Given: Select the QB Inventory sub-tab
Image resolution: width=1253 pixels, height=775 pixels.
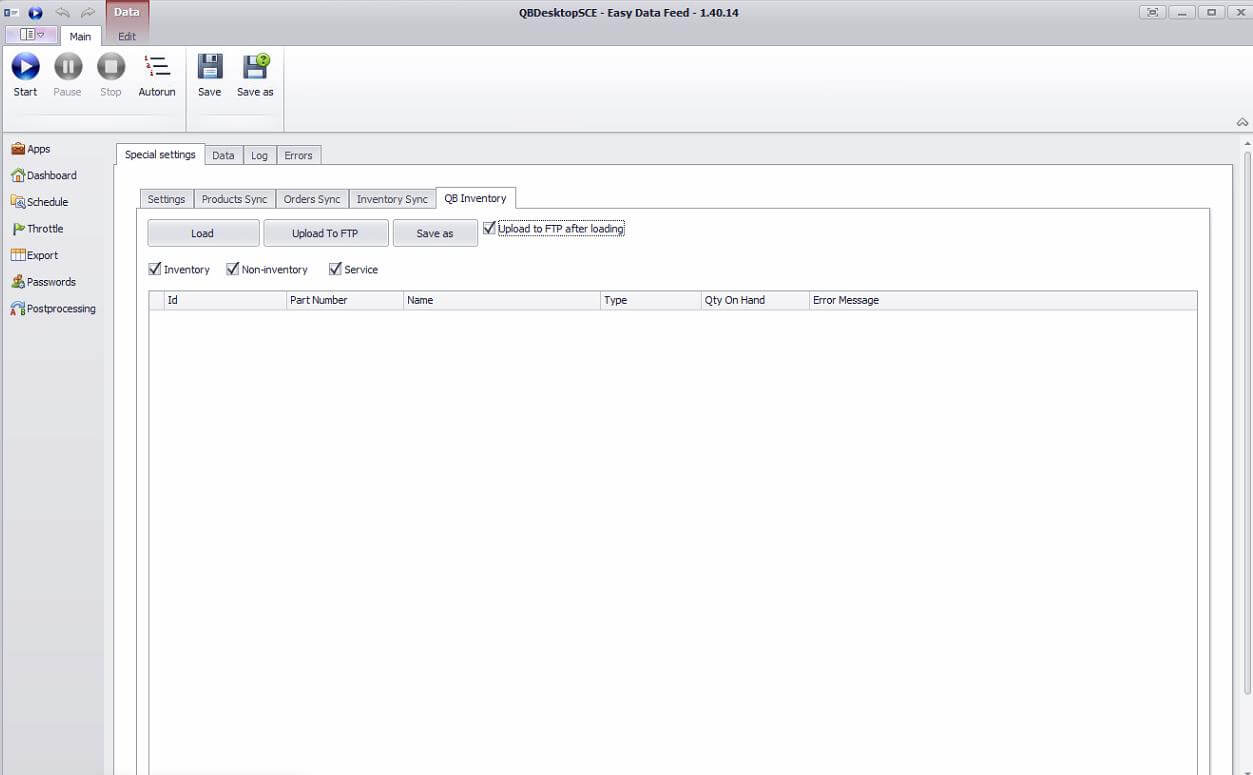Looking at the screenshot, I should point(476,198).
